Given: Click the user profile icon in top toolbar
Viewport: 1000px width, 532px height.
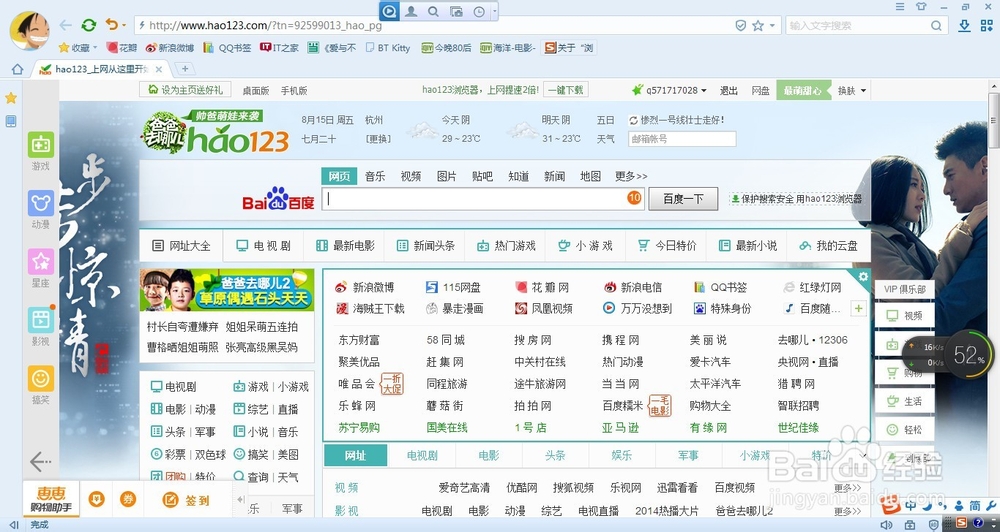Looking at the screenshot, I should [411, 11].
